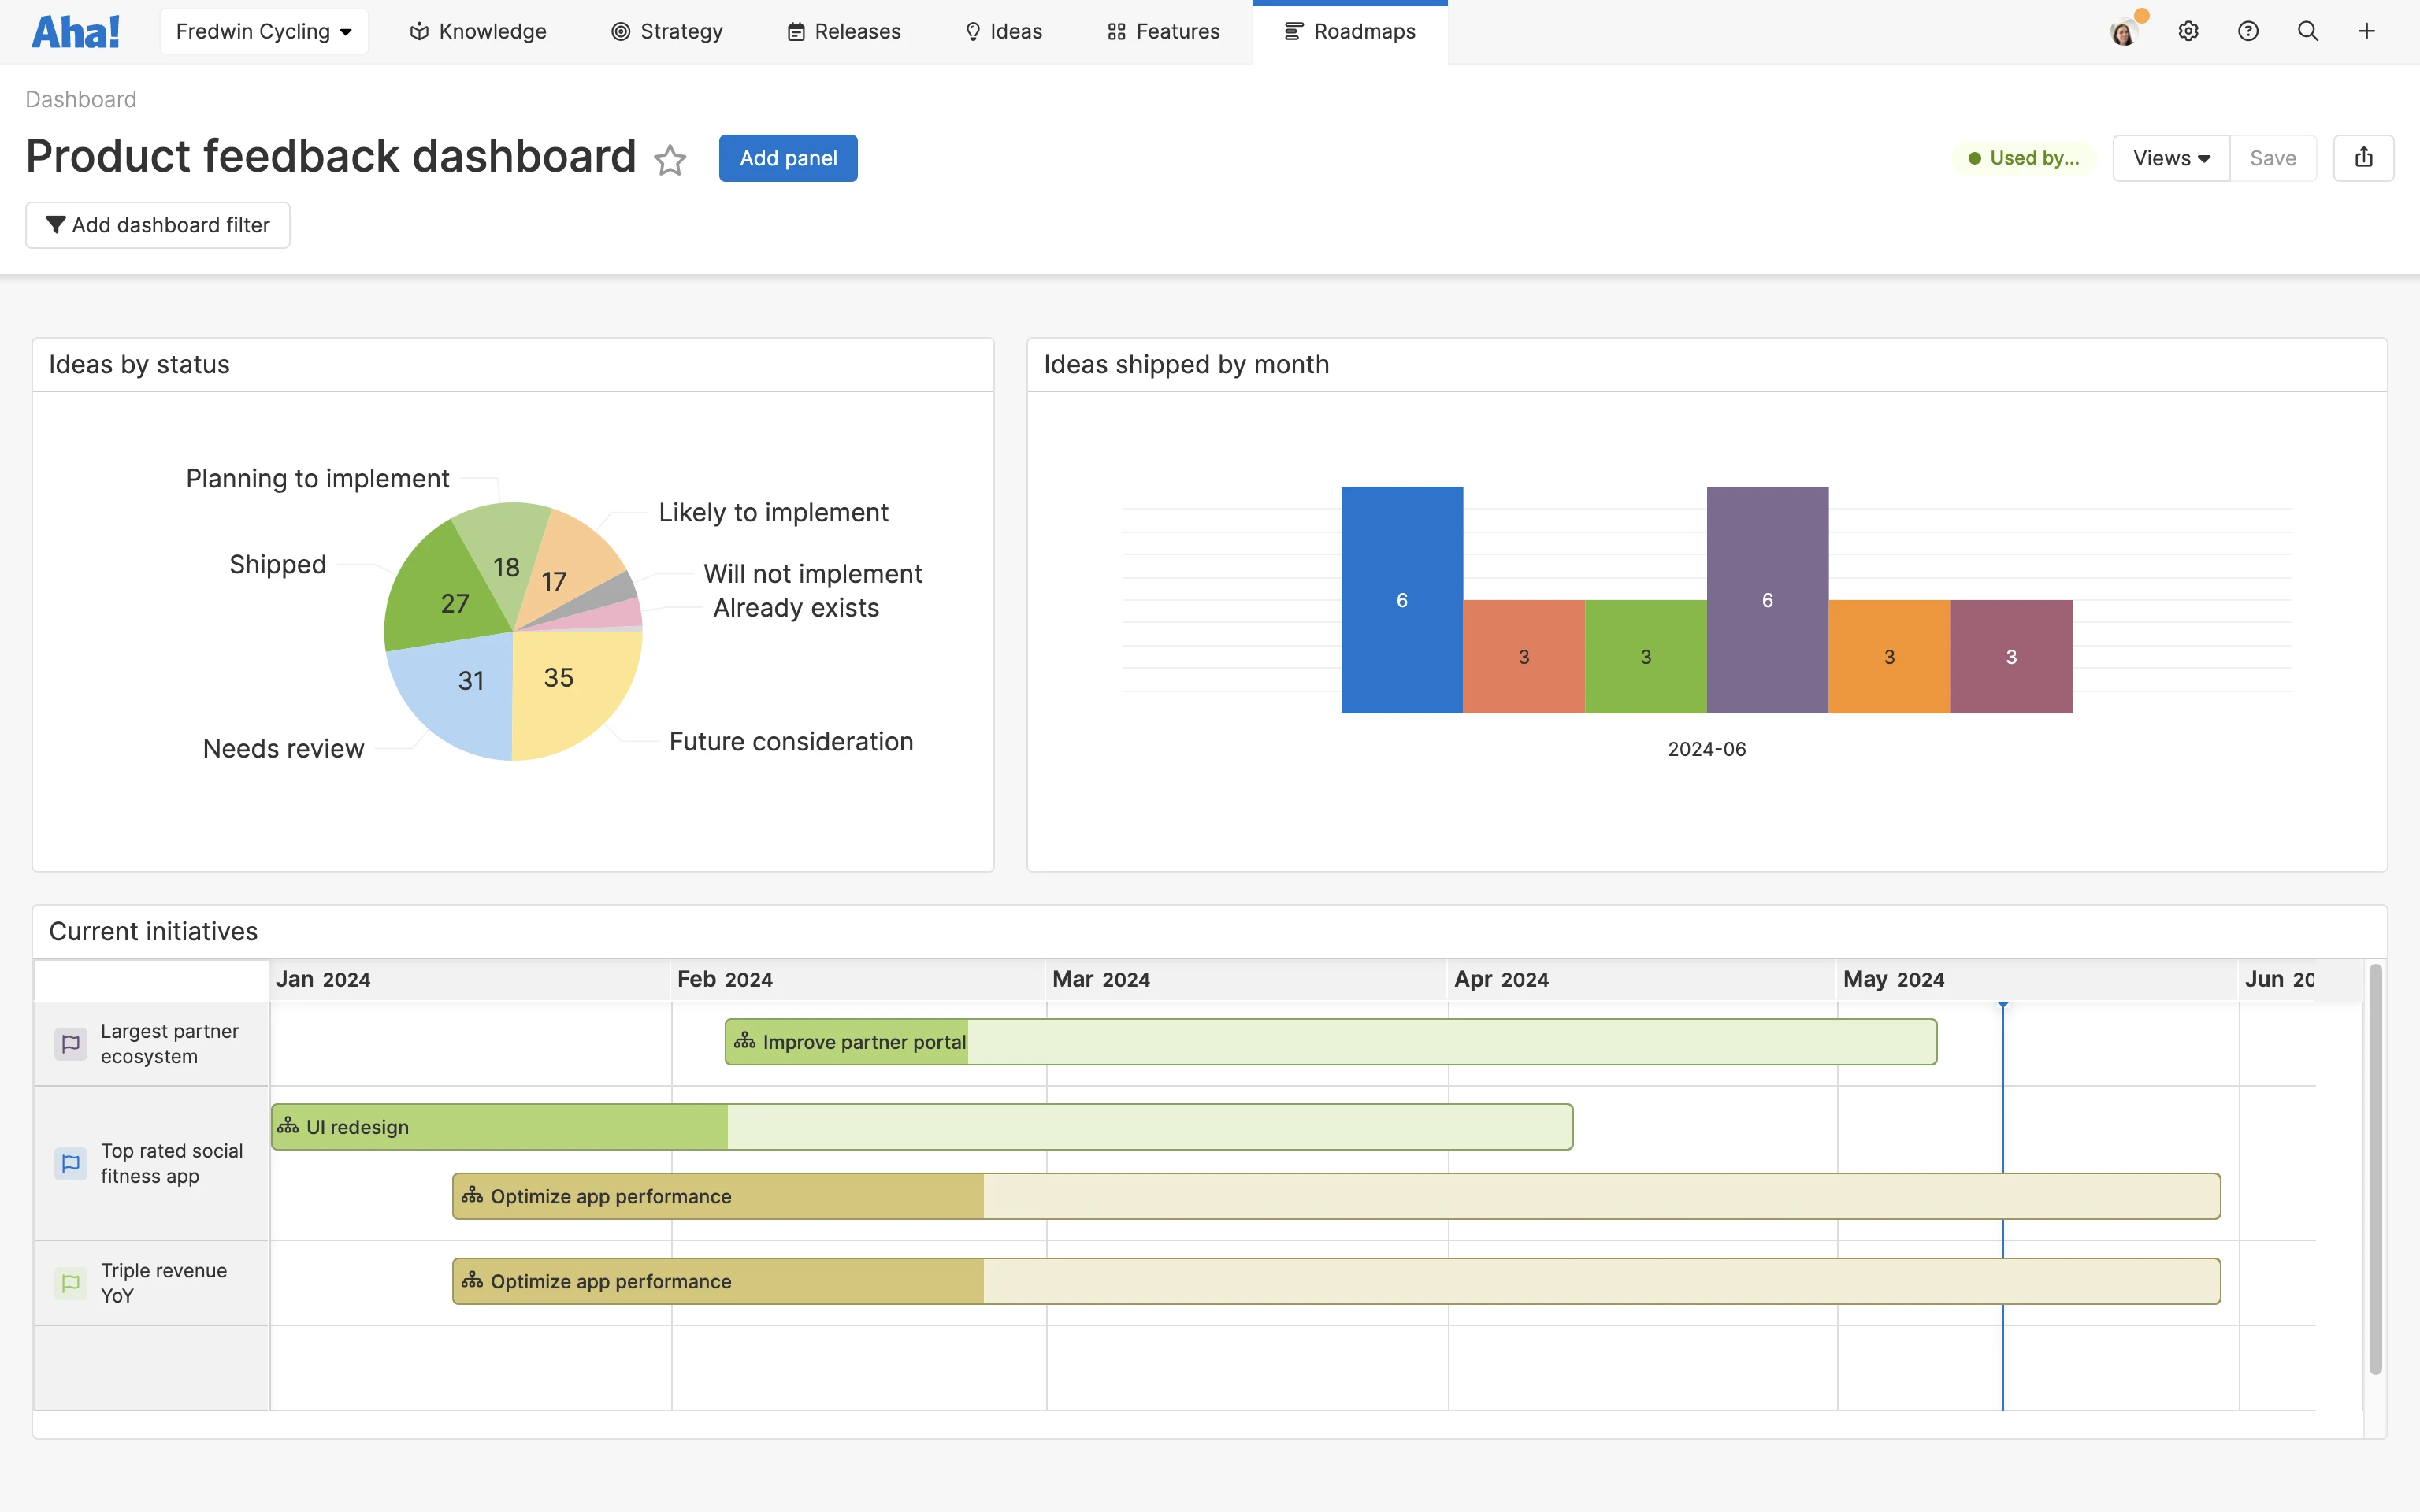Expand the Views dropdown
This screenshot has width=2420, height=1512.
[2171, 158]
